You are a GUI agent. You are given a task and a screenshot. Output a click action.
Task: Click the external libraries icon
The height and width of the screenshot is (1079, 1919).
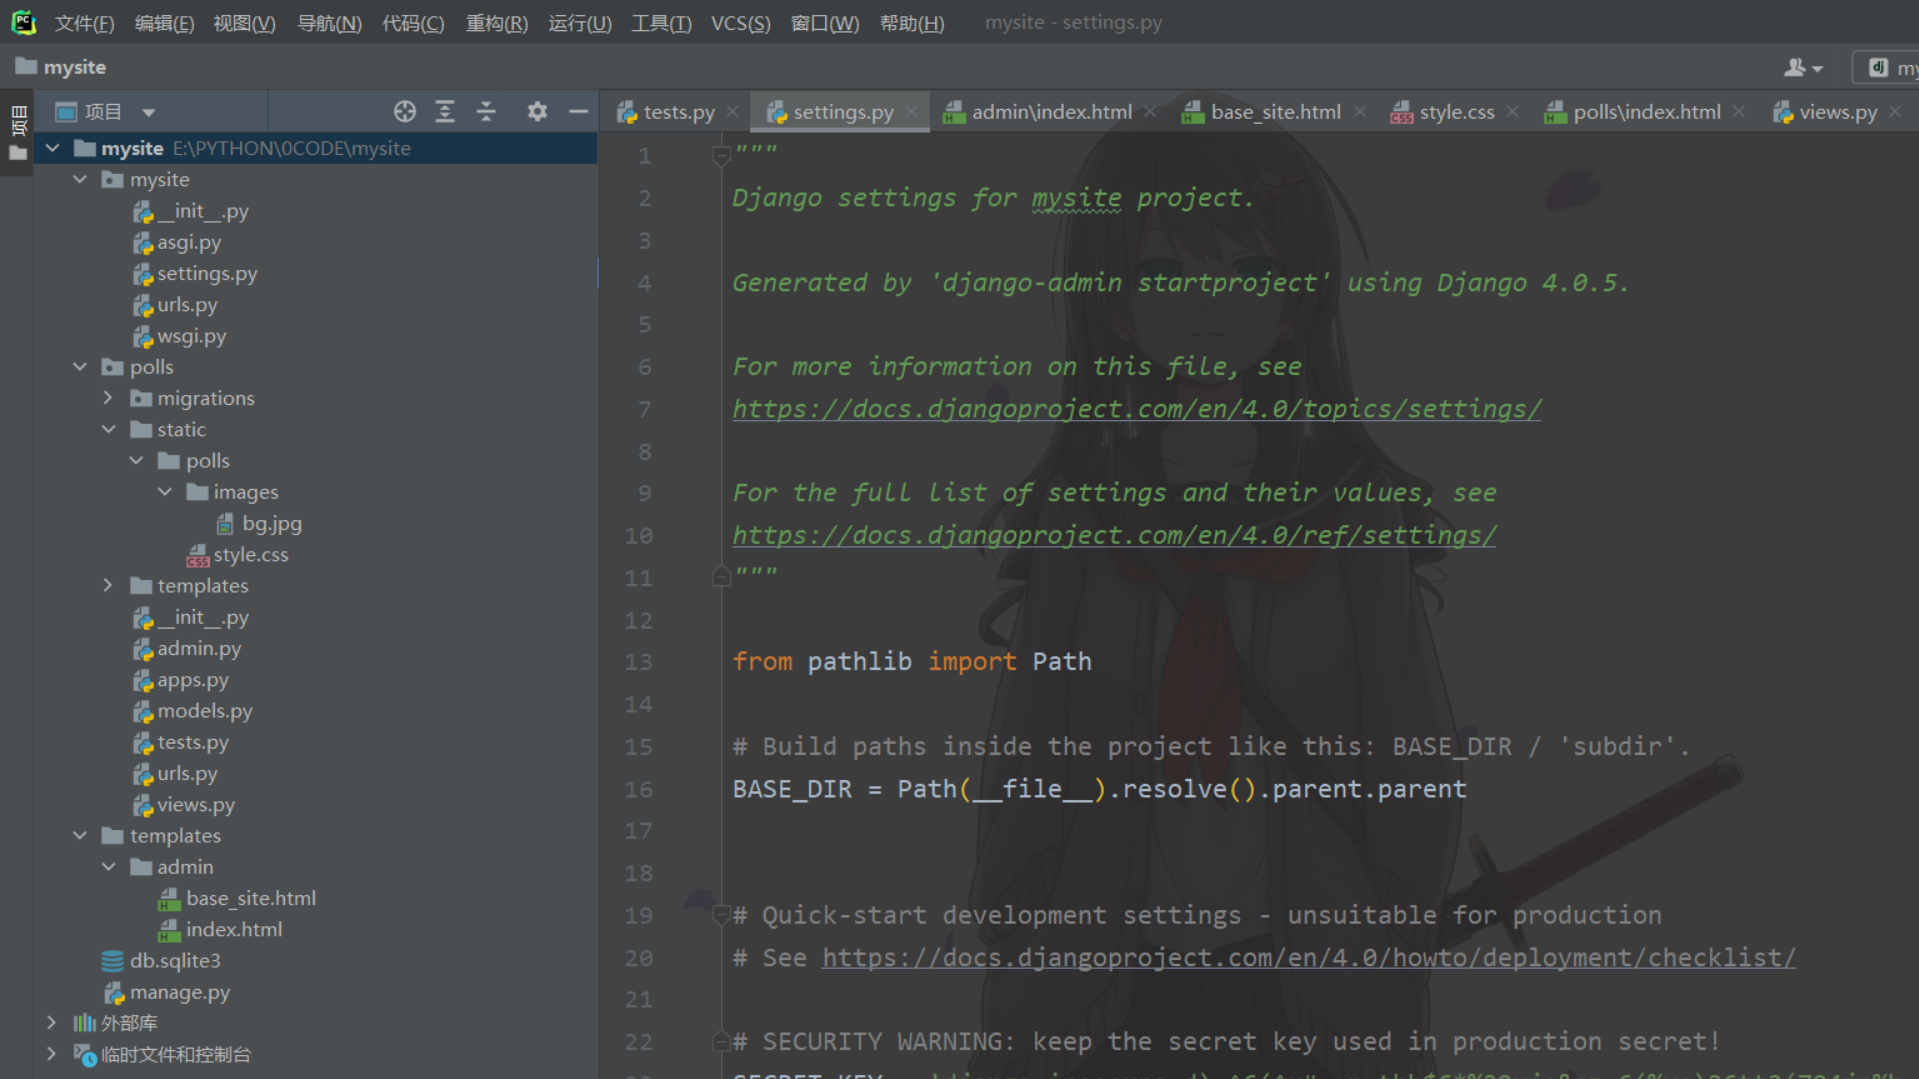[85, 1023]
